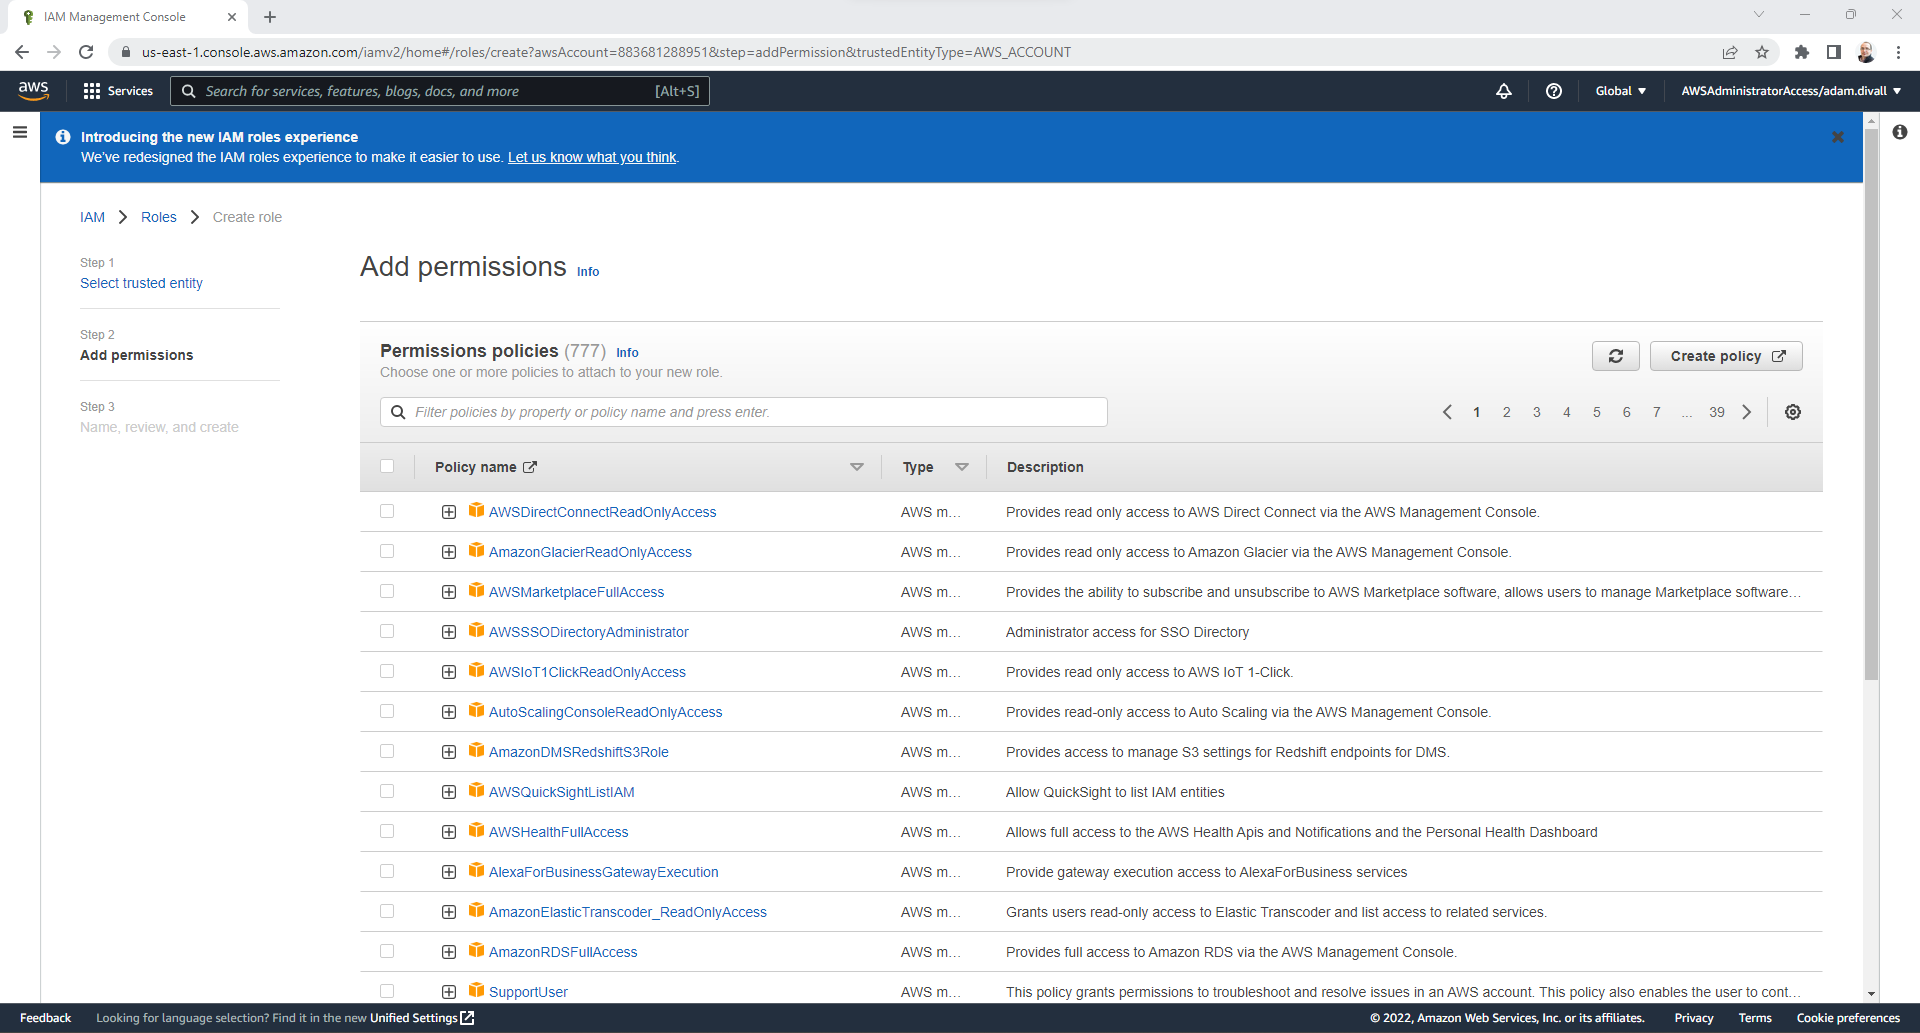
Task: Go to policies page 3
Action: point(1536,412)
